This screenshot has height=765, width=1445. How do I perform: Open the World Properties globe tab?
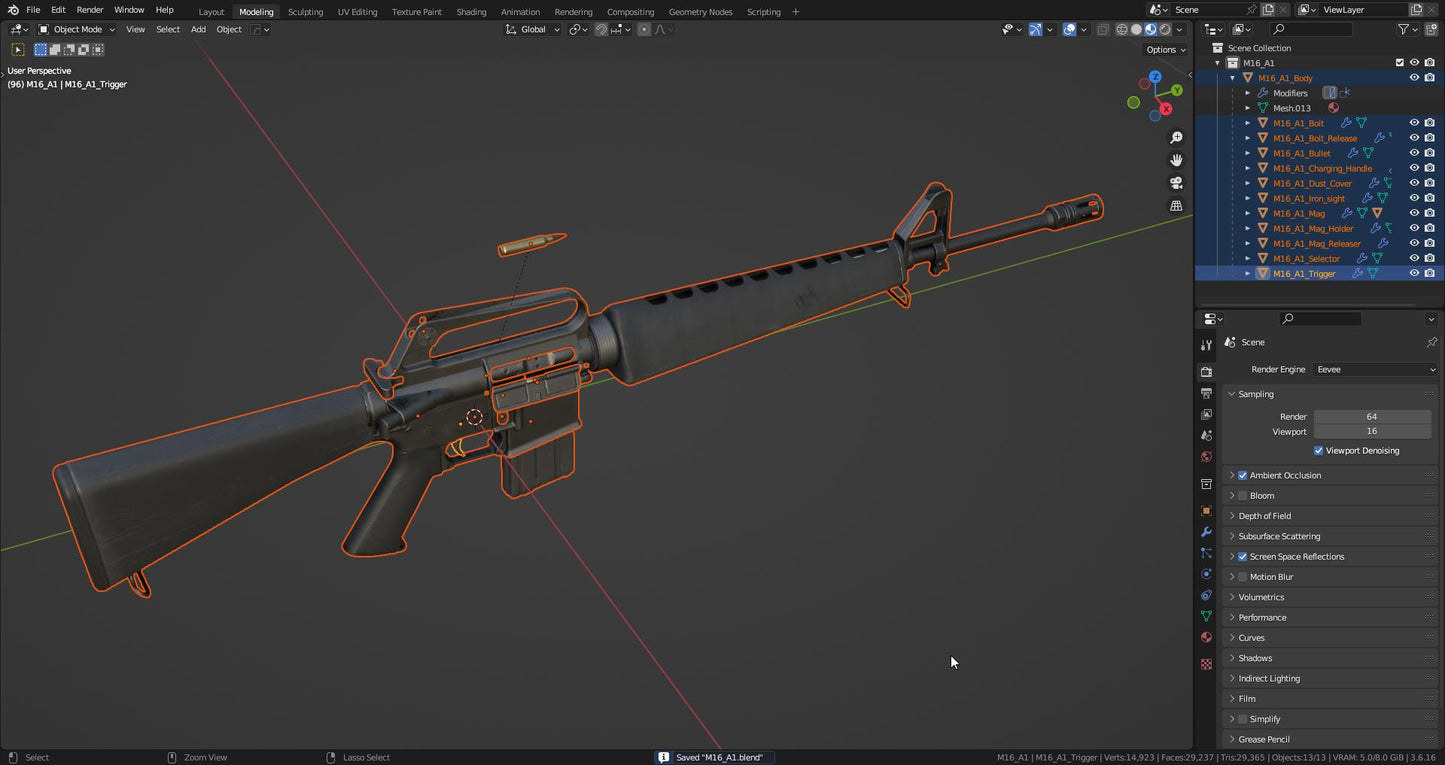tap(1206, 457)
